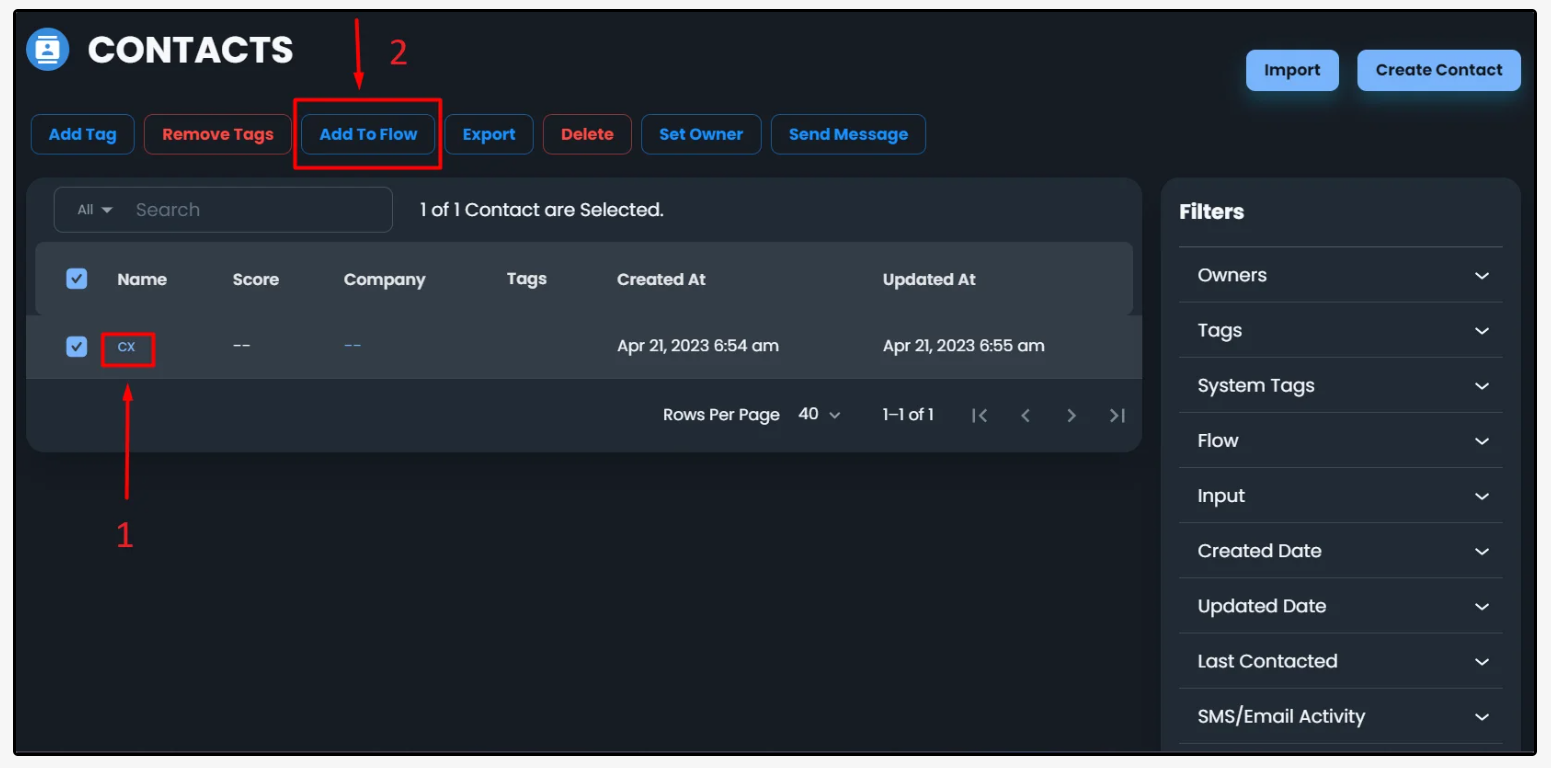This screenshot has width=1551, height=768.
Task: Uncheck the CX contact row checkbox
Action: tap(77, 346)
